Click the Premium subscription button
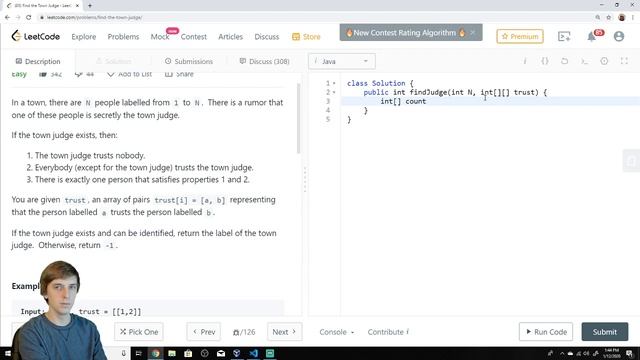The width and height of the screenshot is (640, 360). point(520,36)
